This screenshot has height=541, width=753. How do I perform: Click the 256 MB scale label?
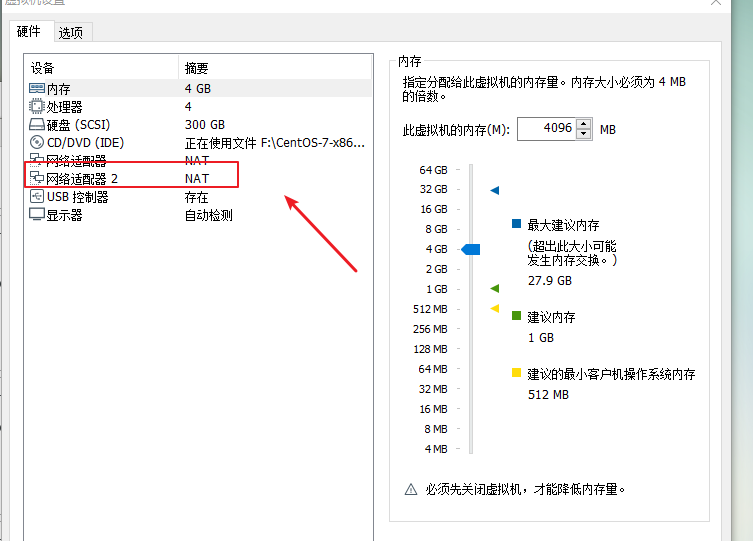point(430,329)
